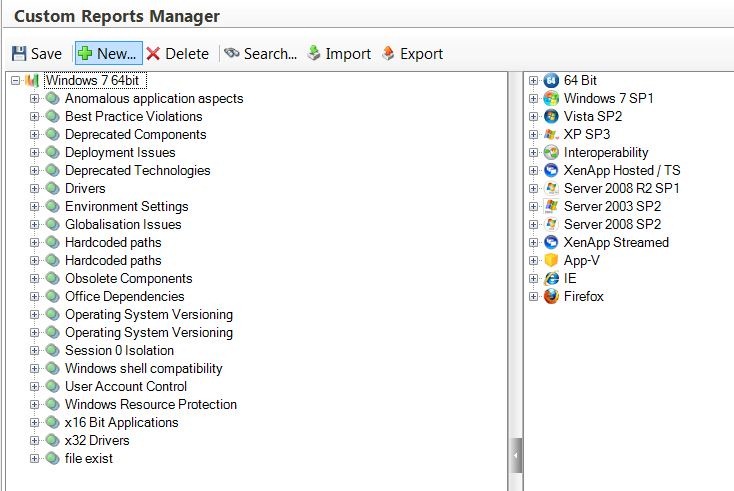Screen dimensions: 734x491
Task: Expand the Windows shell compatibility node
Action: [34, 368]
